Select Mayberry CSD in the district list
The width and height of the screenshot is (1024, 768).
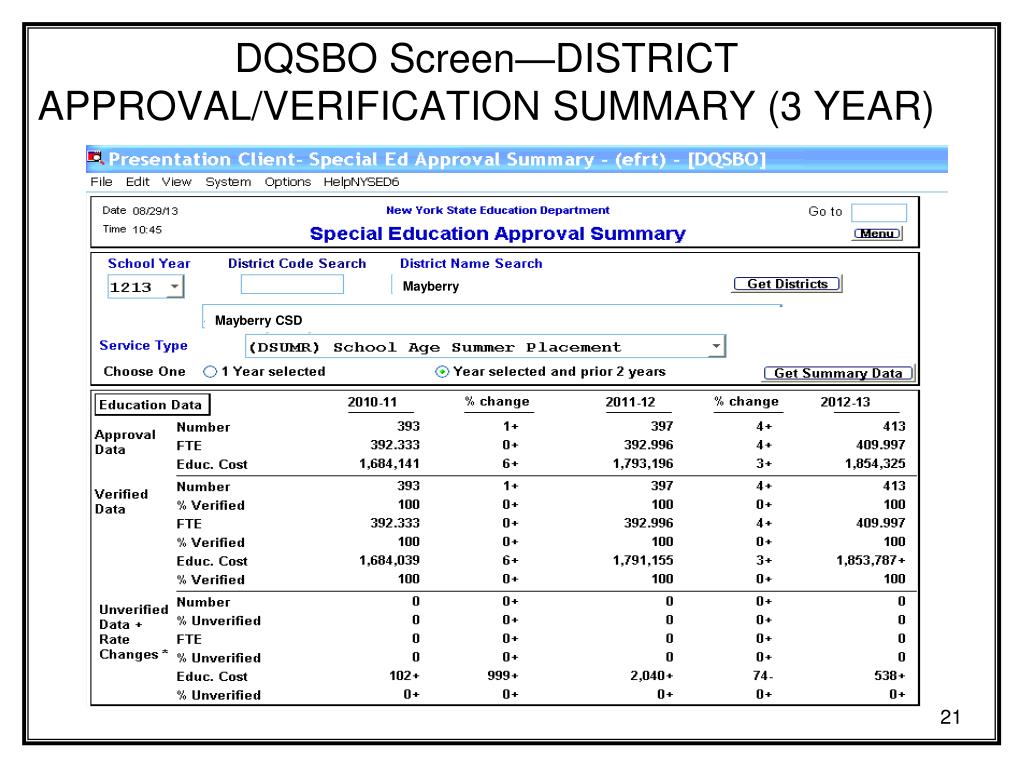coord(259,321)
